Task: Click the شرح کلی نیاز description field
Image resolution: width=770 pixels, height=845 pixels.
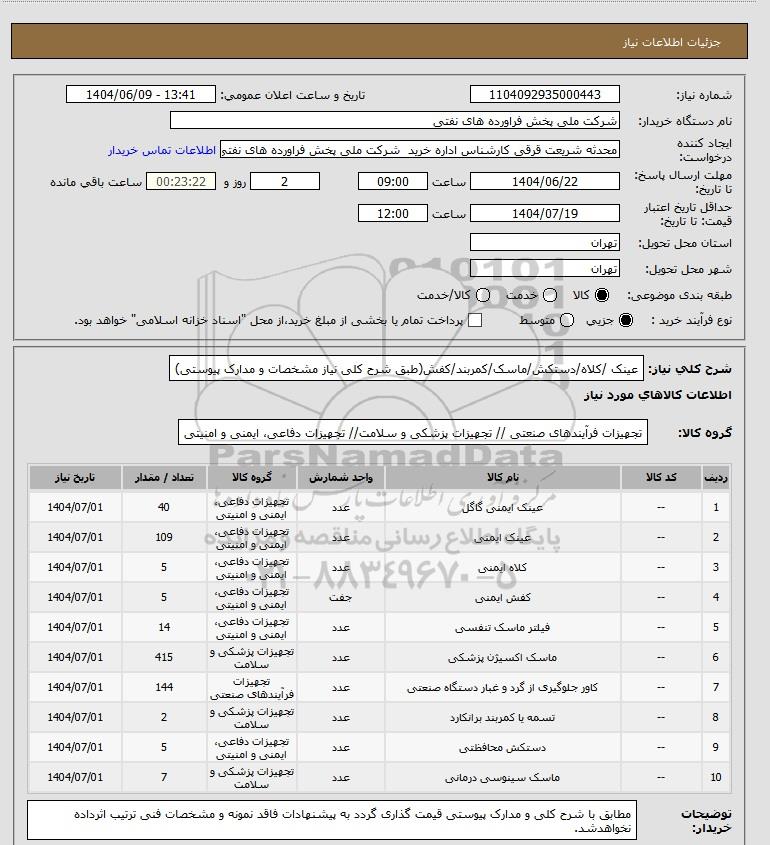Action: pos(406,369)
